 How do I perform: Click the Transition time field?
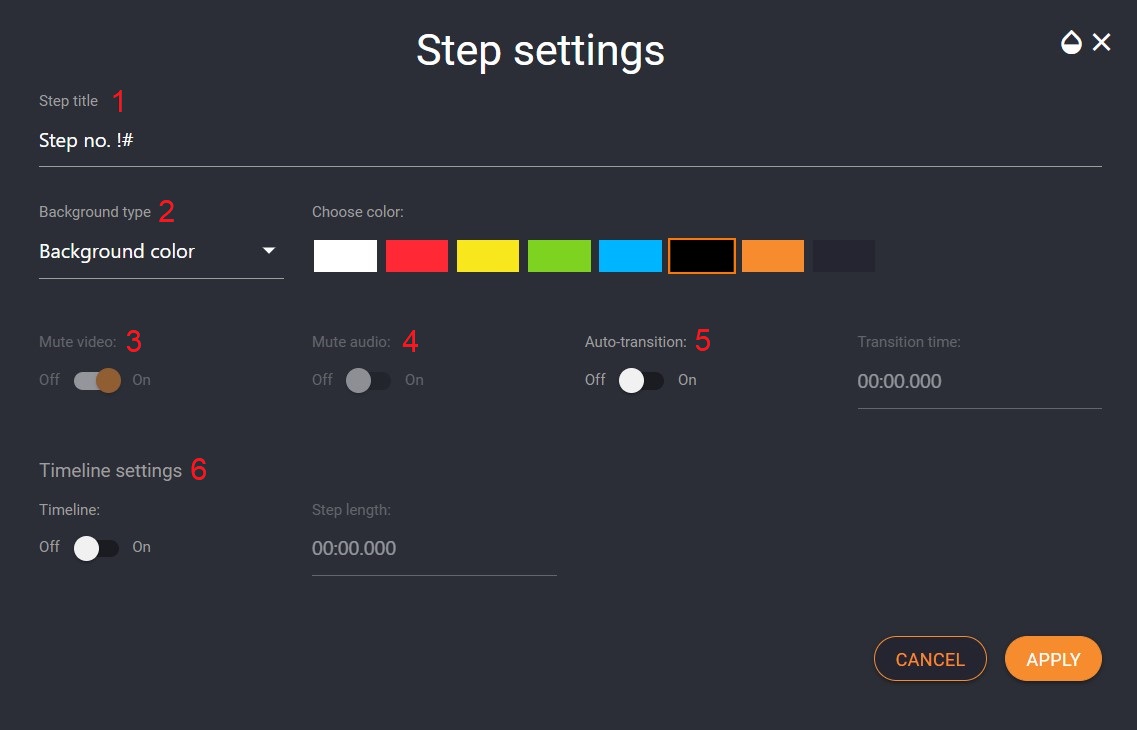pos(980,381)
